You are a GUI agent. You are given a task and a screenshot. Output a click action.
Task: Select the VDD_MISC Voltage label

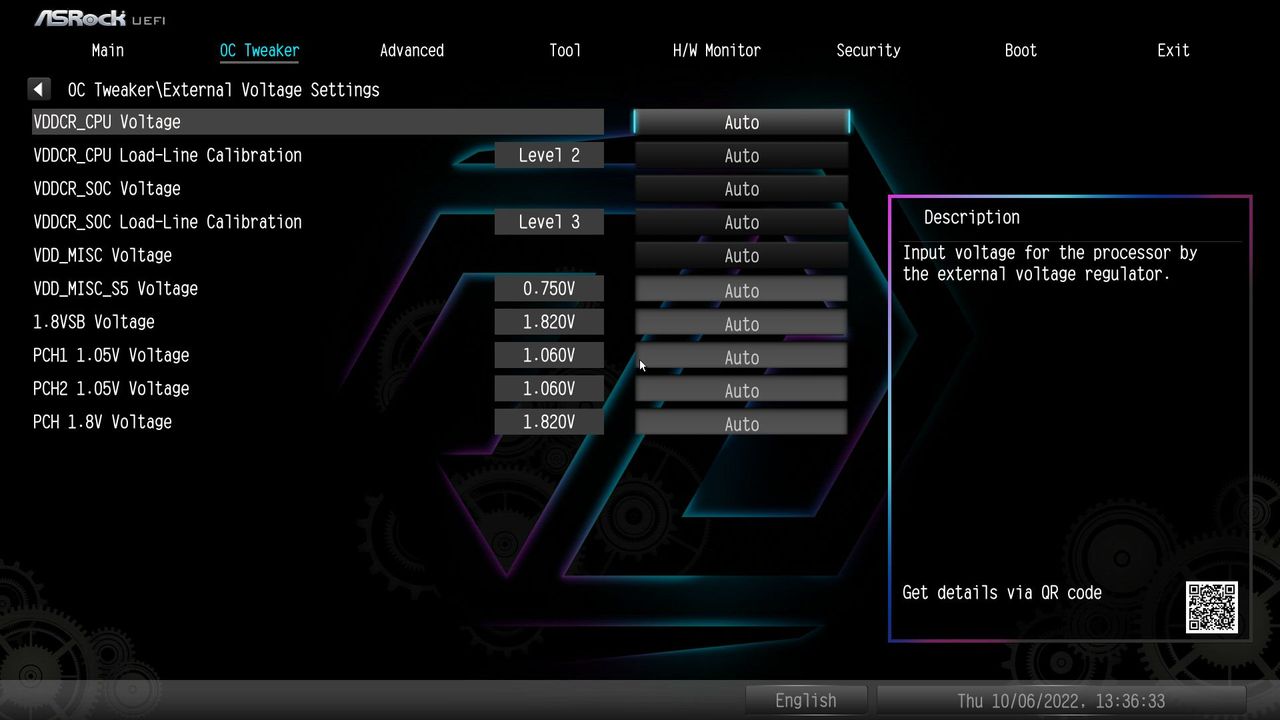pyautogui.click(x=102, y=255)
